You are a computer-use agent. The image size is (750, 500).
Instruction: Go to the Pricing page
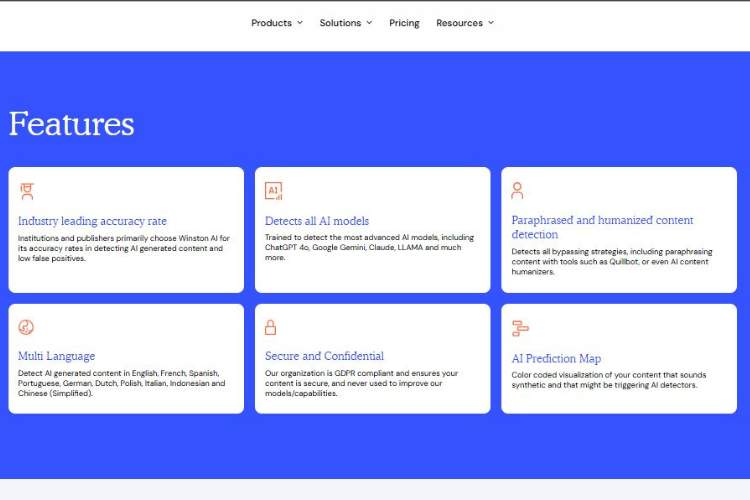pyautogui.click(x=404, y=23)
